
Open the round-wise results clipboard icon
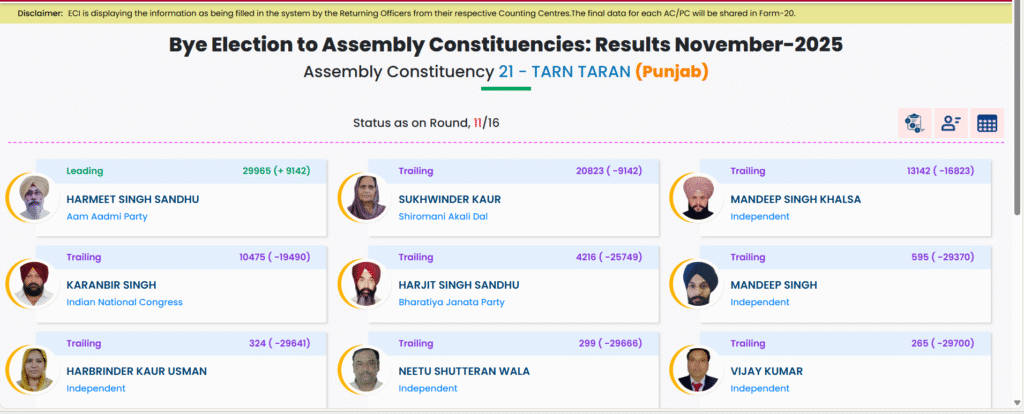pyautogui.click(x=914, y=124)
